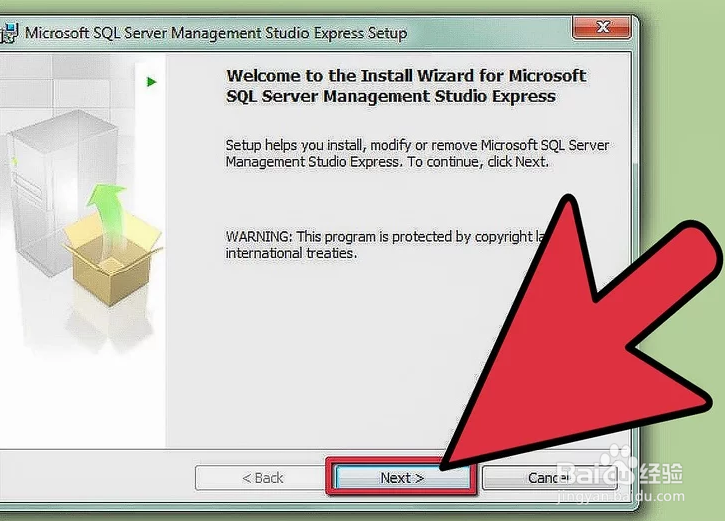Viewport: 725px width, 521px height.
Task: Close the Setup window with X
Action: [x=602, y=27]
